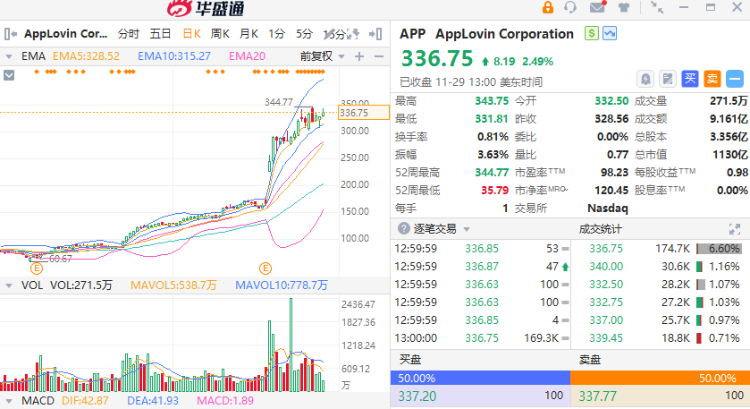The width and height of the screenshot is (750, 409).
Task: Click the 市盈率TTM value 98.23
Action: 614,172
